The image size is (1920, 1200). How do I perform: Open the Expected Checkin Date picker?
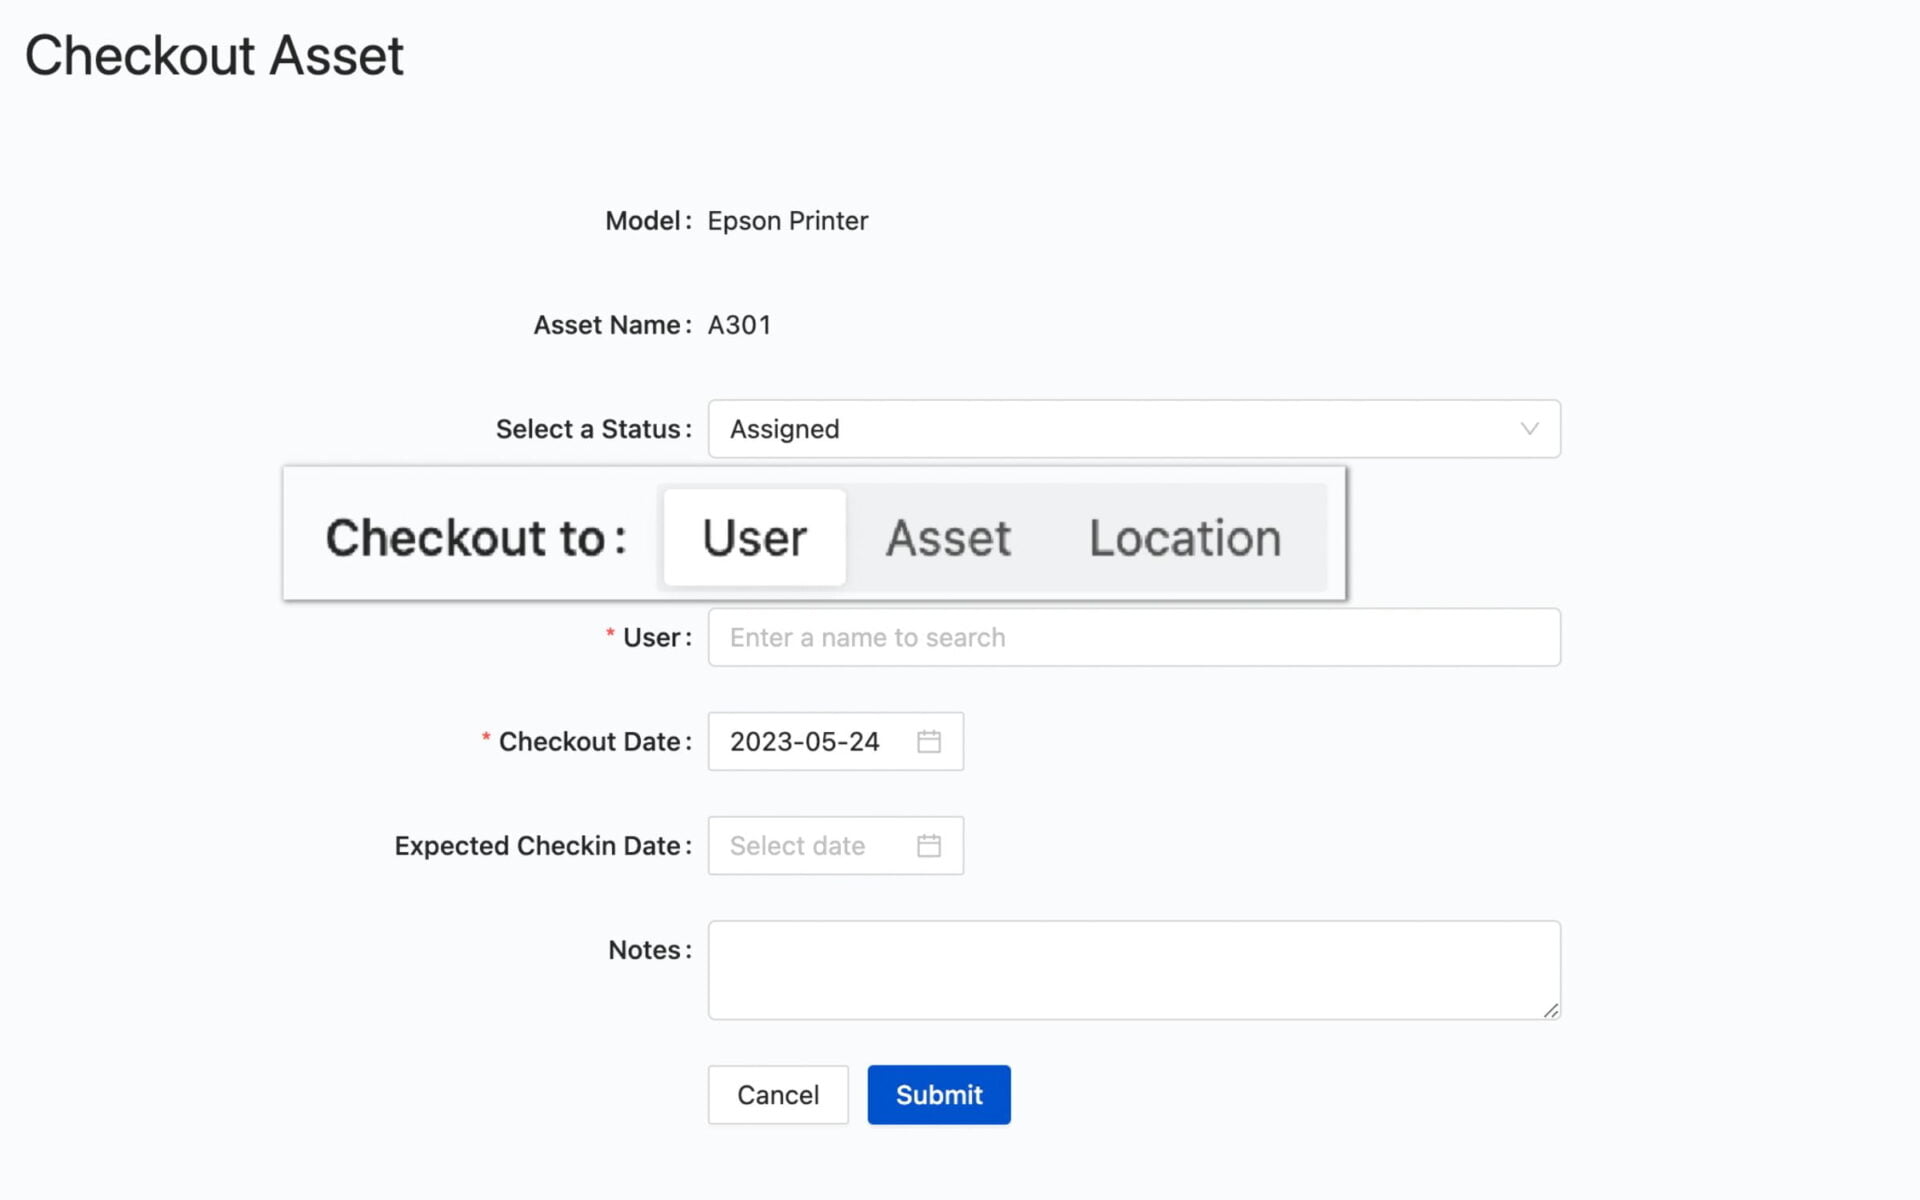point(836,845)
